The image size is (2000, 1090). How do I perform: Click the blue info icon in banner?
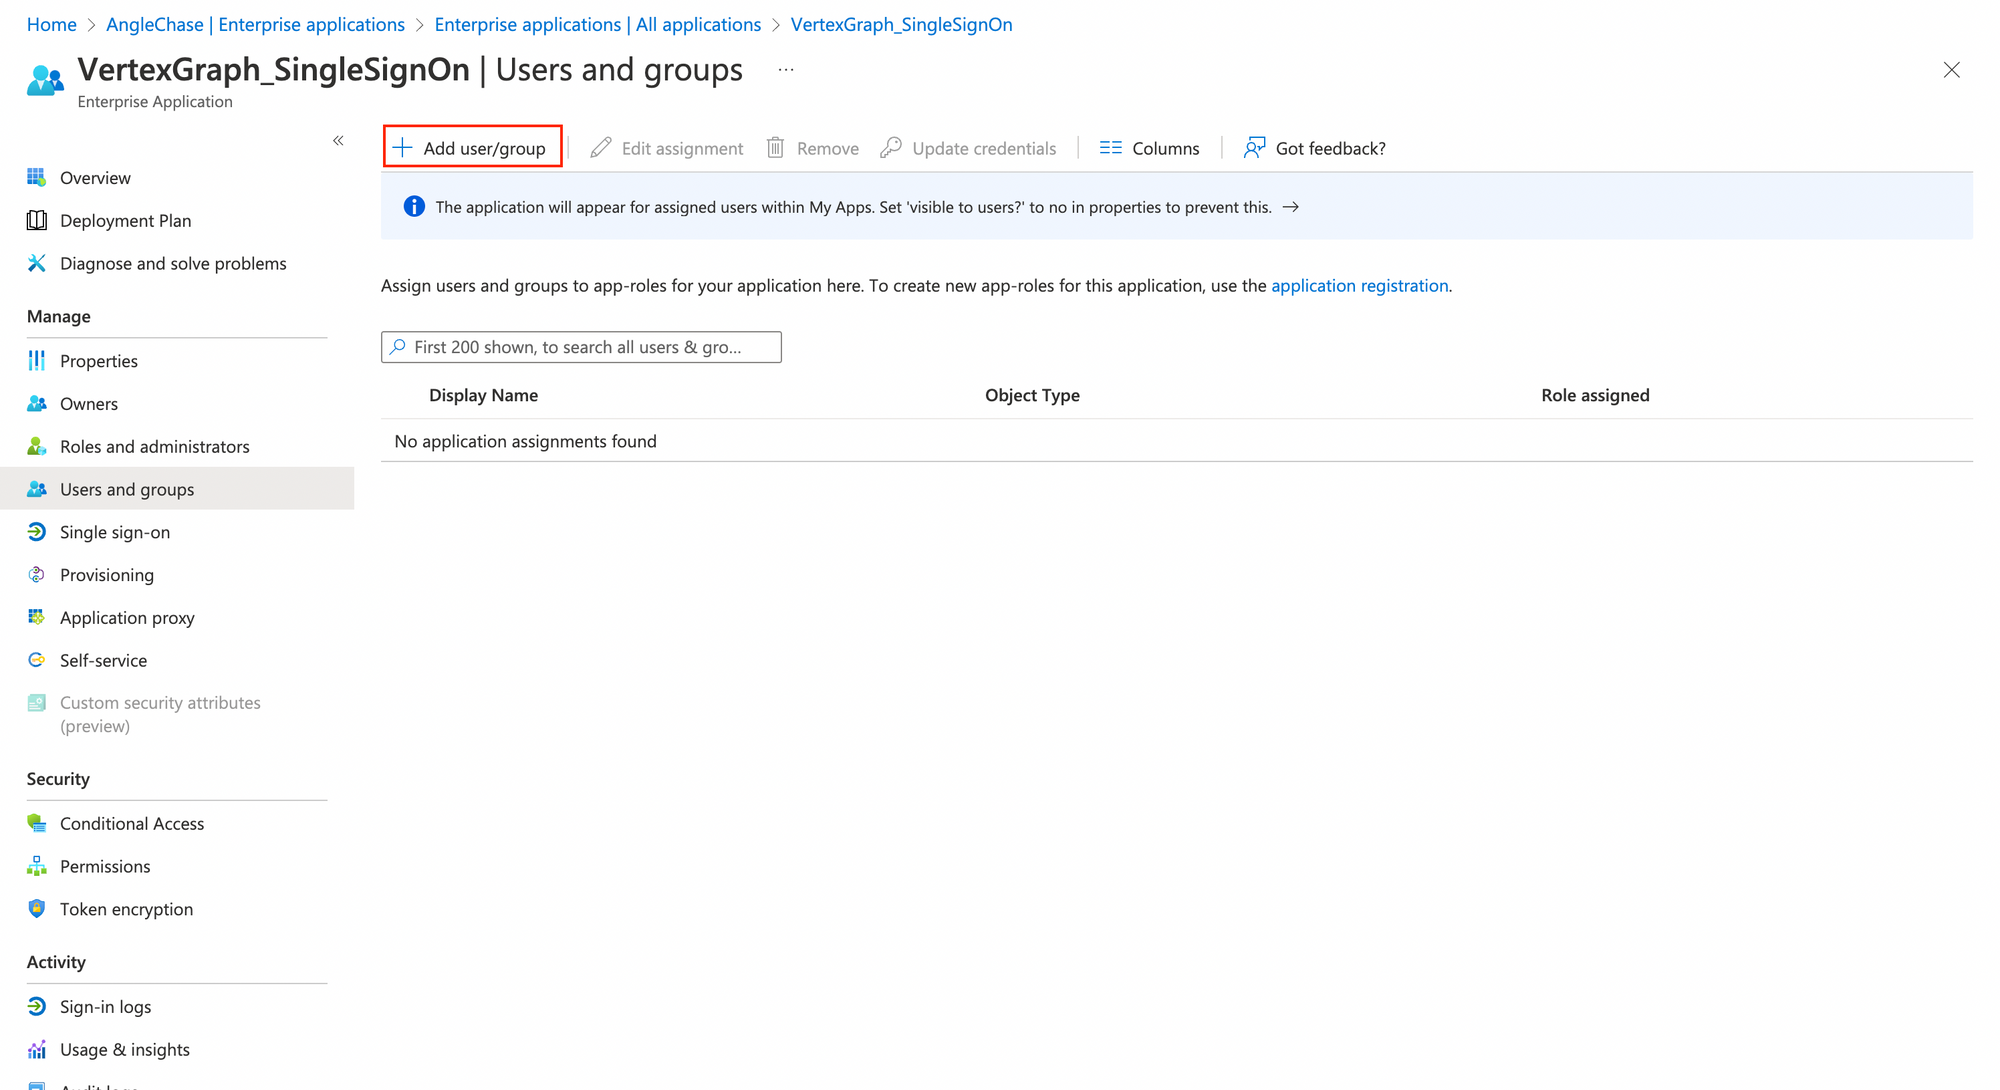point(414,207)
